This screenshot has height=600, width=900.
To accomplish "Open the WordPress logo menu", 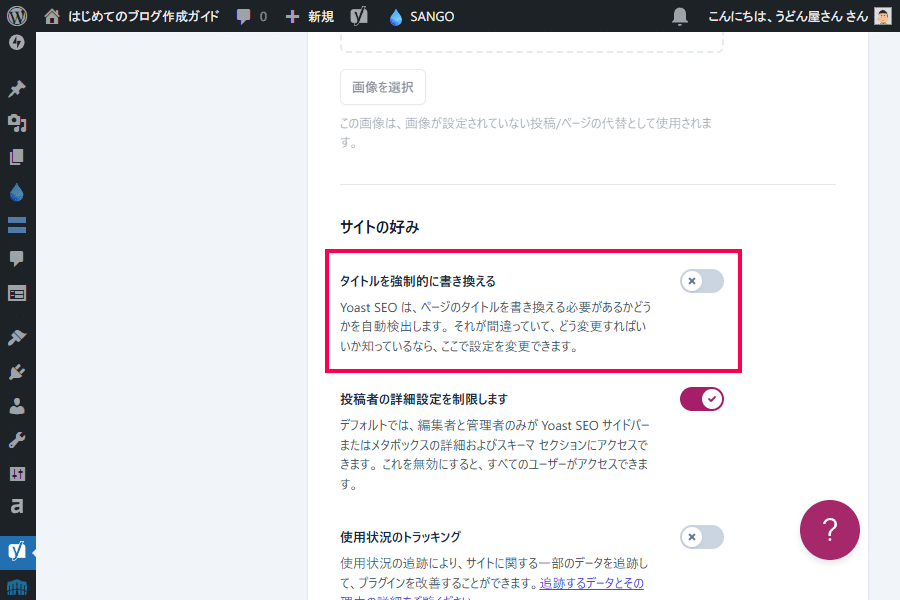I will point(17,16).
